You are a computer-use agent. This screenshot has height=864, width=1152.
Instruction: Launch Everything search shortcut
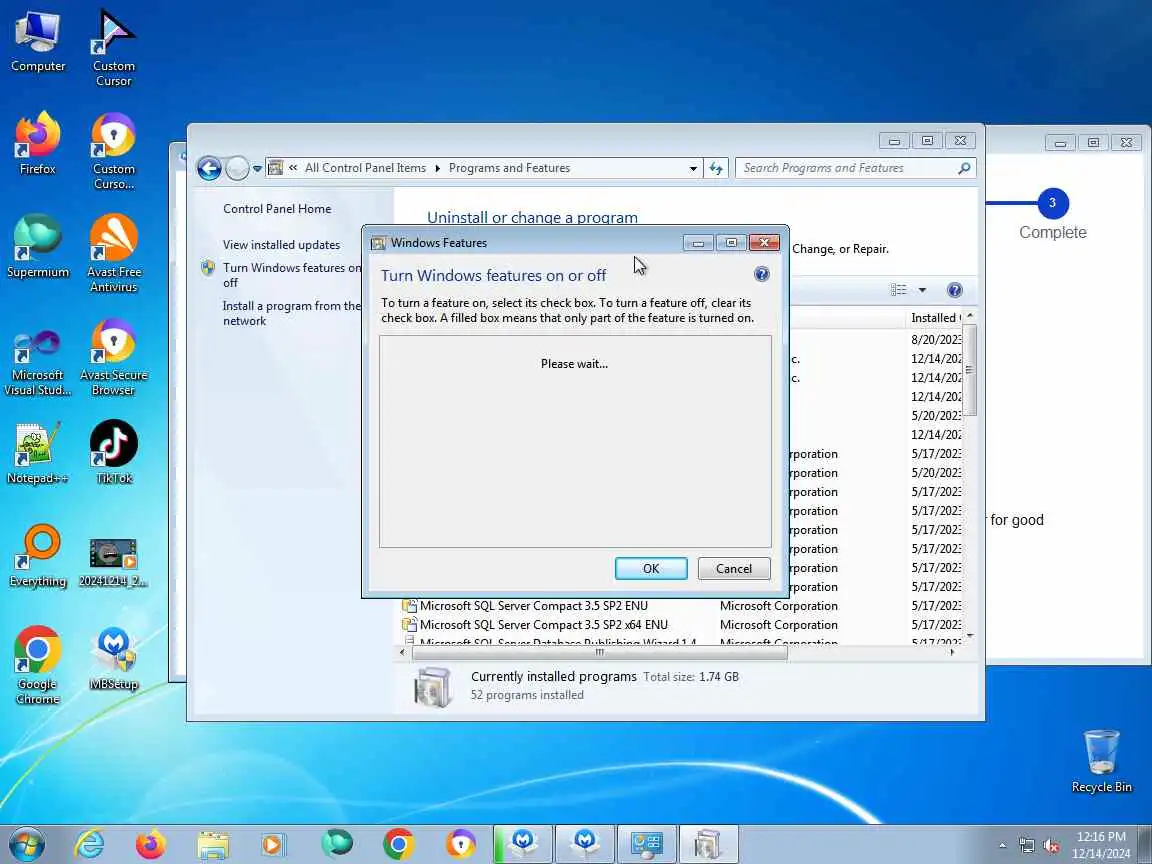tap(37, 556)
